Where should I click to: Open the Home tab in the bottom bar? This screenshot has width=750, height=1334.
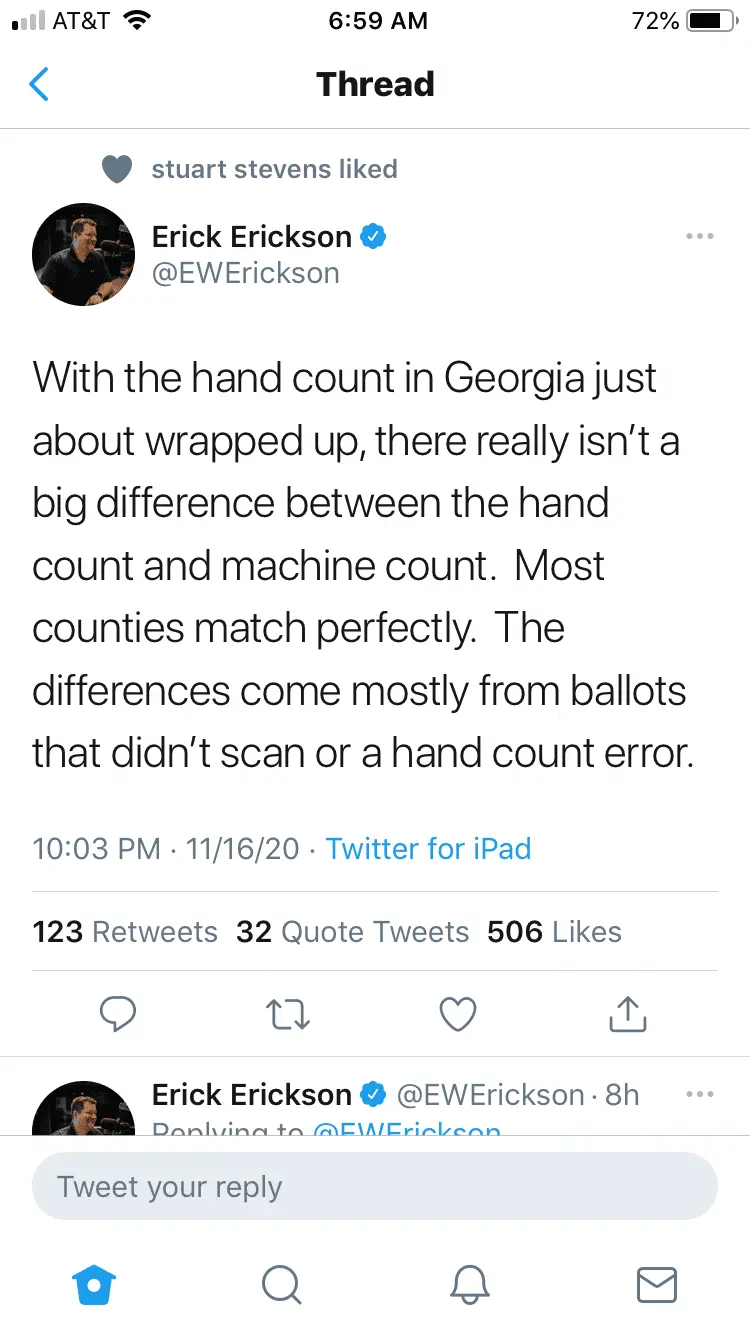pyautogui.click(x=96, y=1284)
